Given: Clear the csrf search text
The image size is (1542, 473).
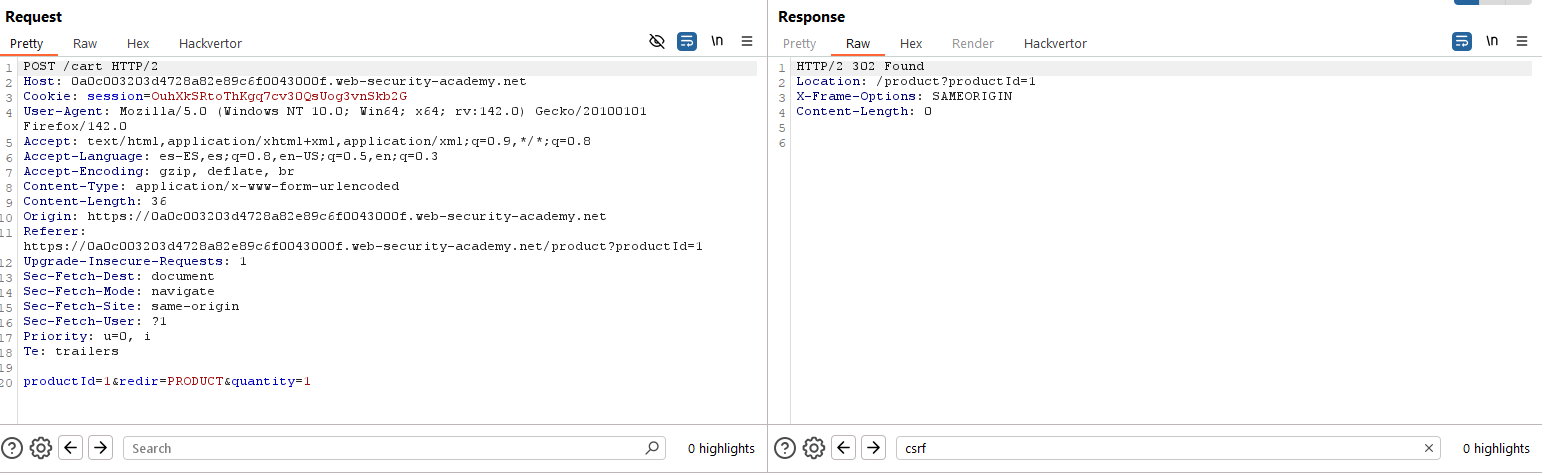Looking at the screenshot, I should click(x=1429, y=448).
